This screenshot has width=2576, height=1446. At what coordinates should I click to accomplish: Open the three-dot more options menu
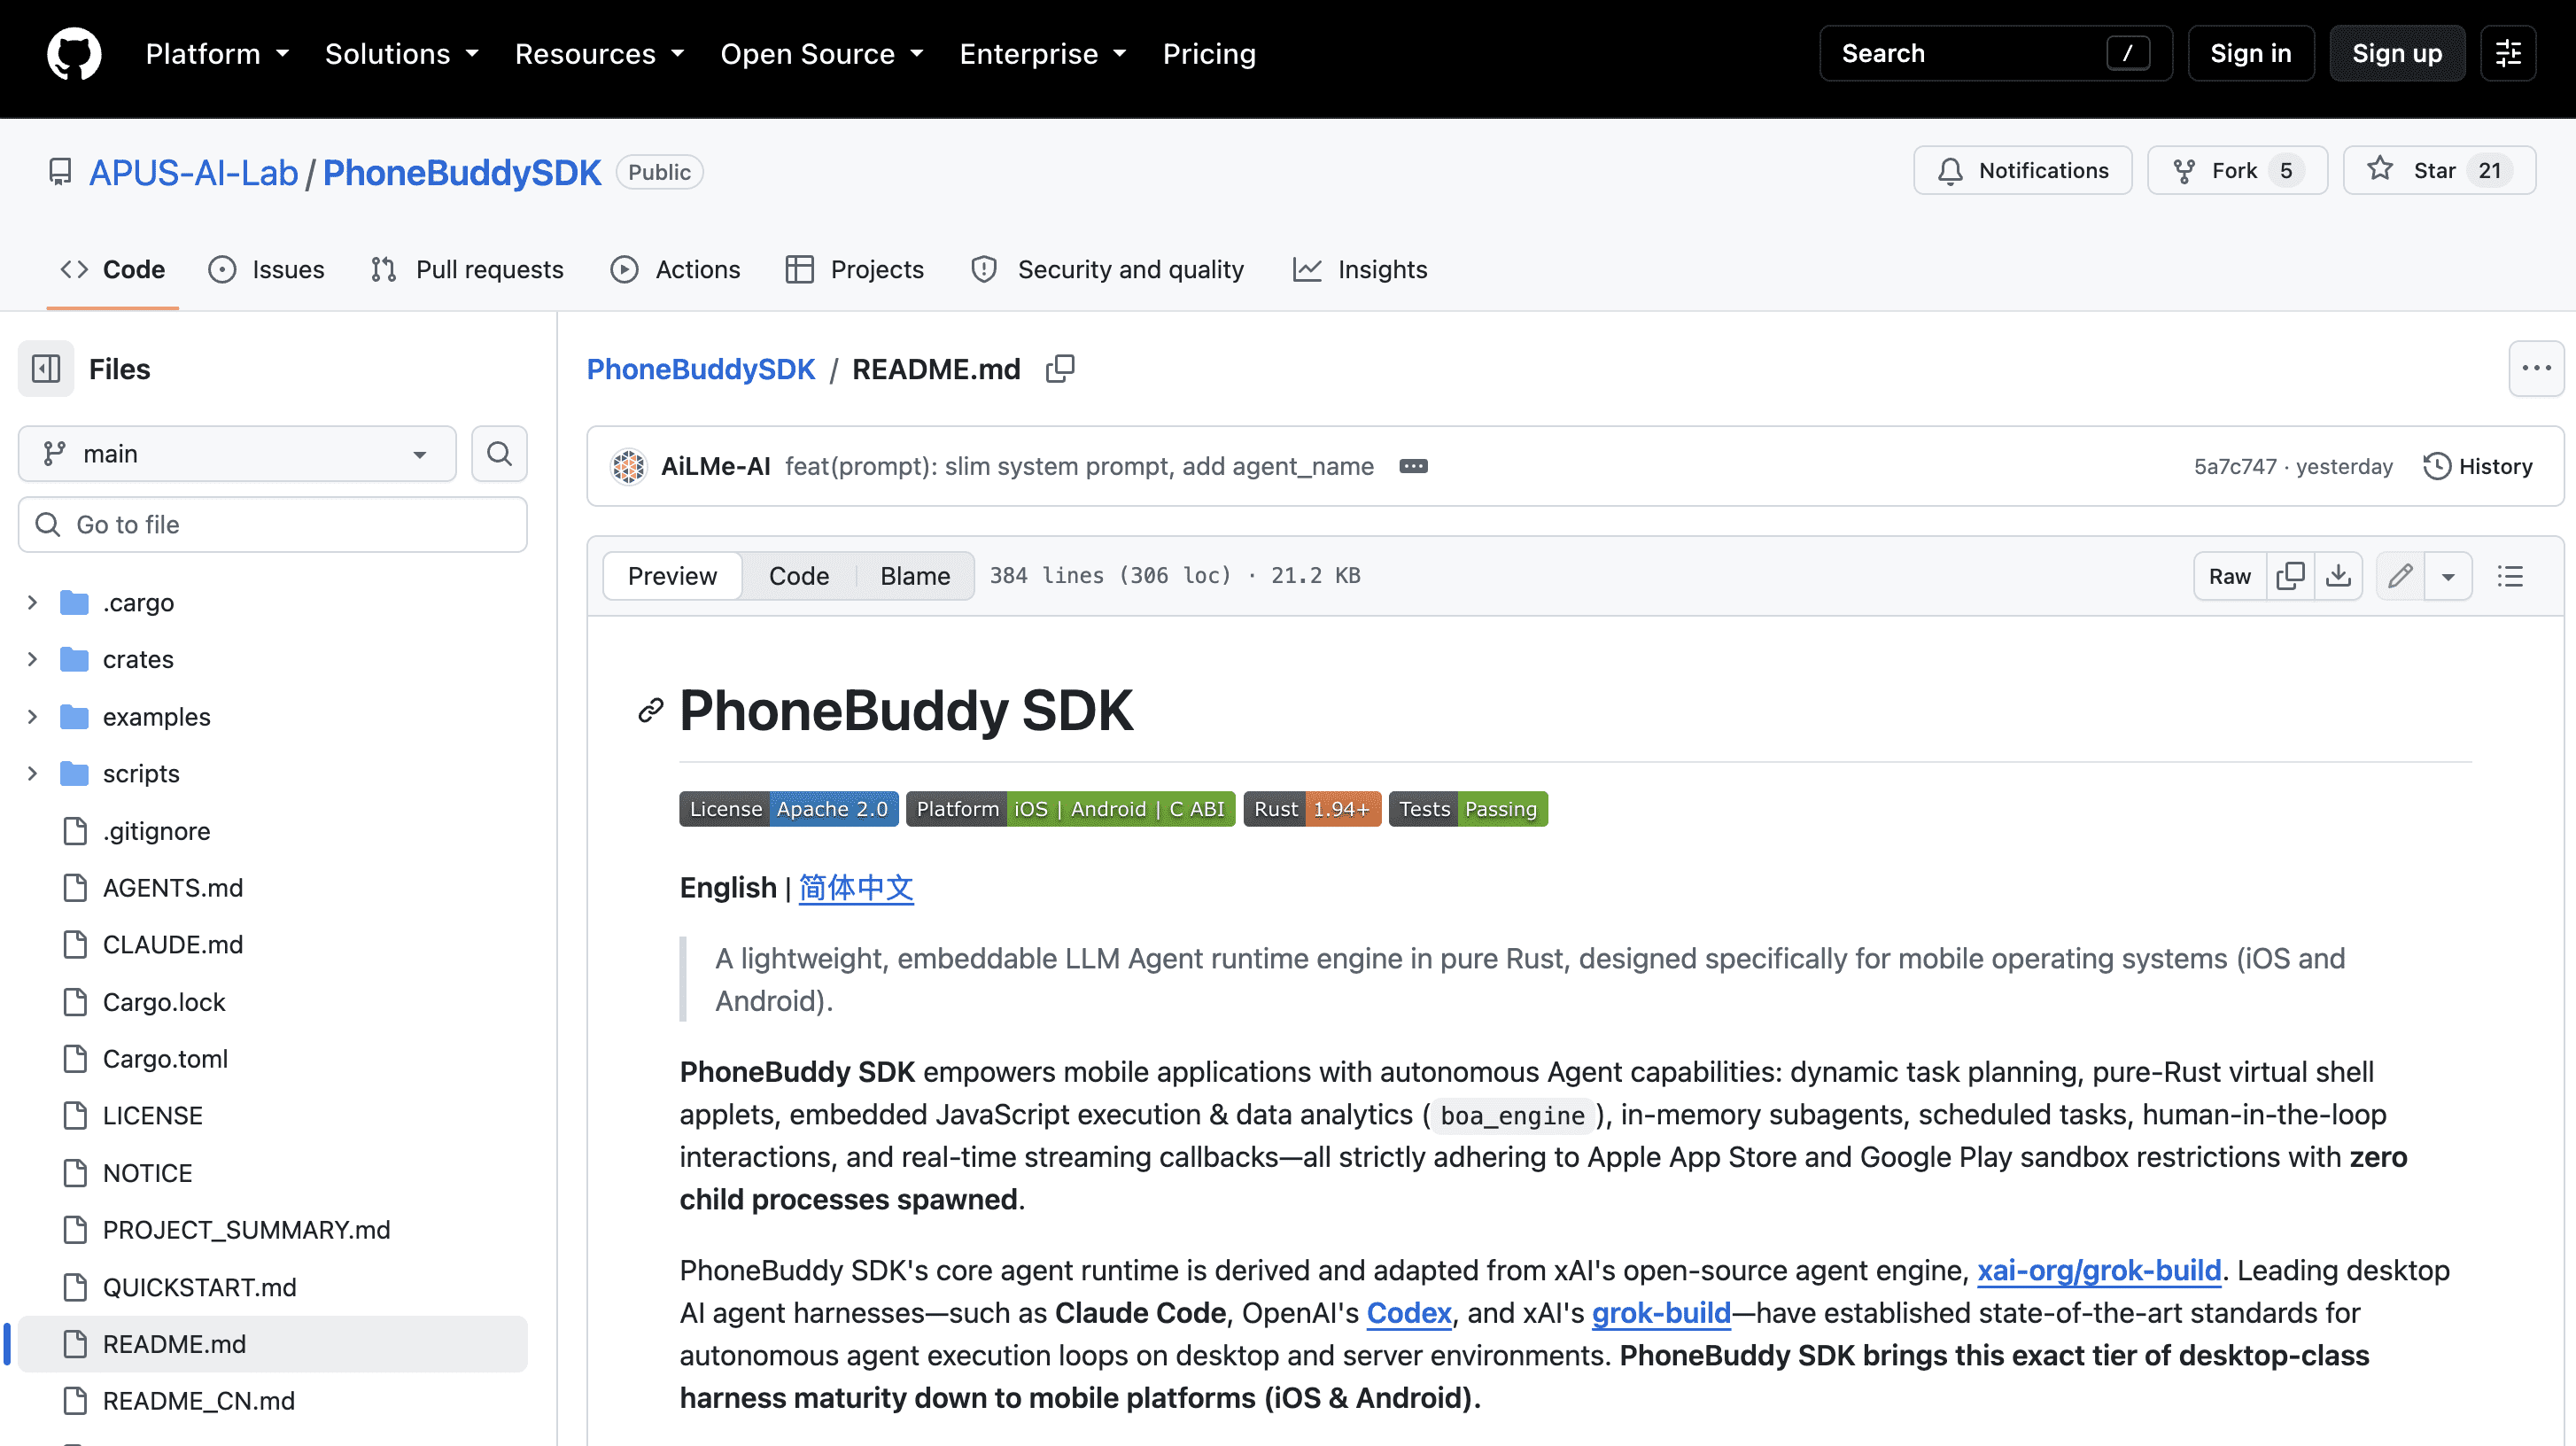click(2536, 369)
